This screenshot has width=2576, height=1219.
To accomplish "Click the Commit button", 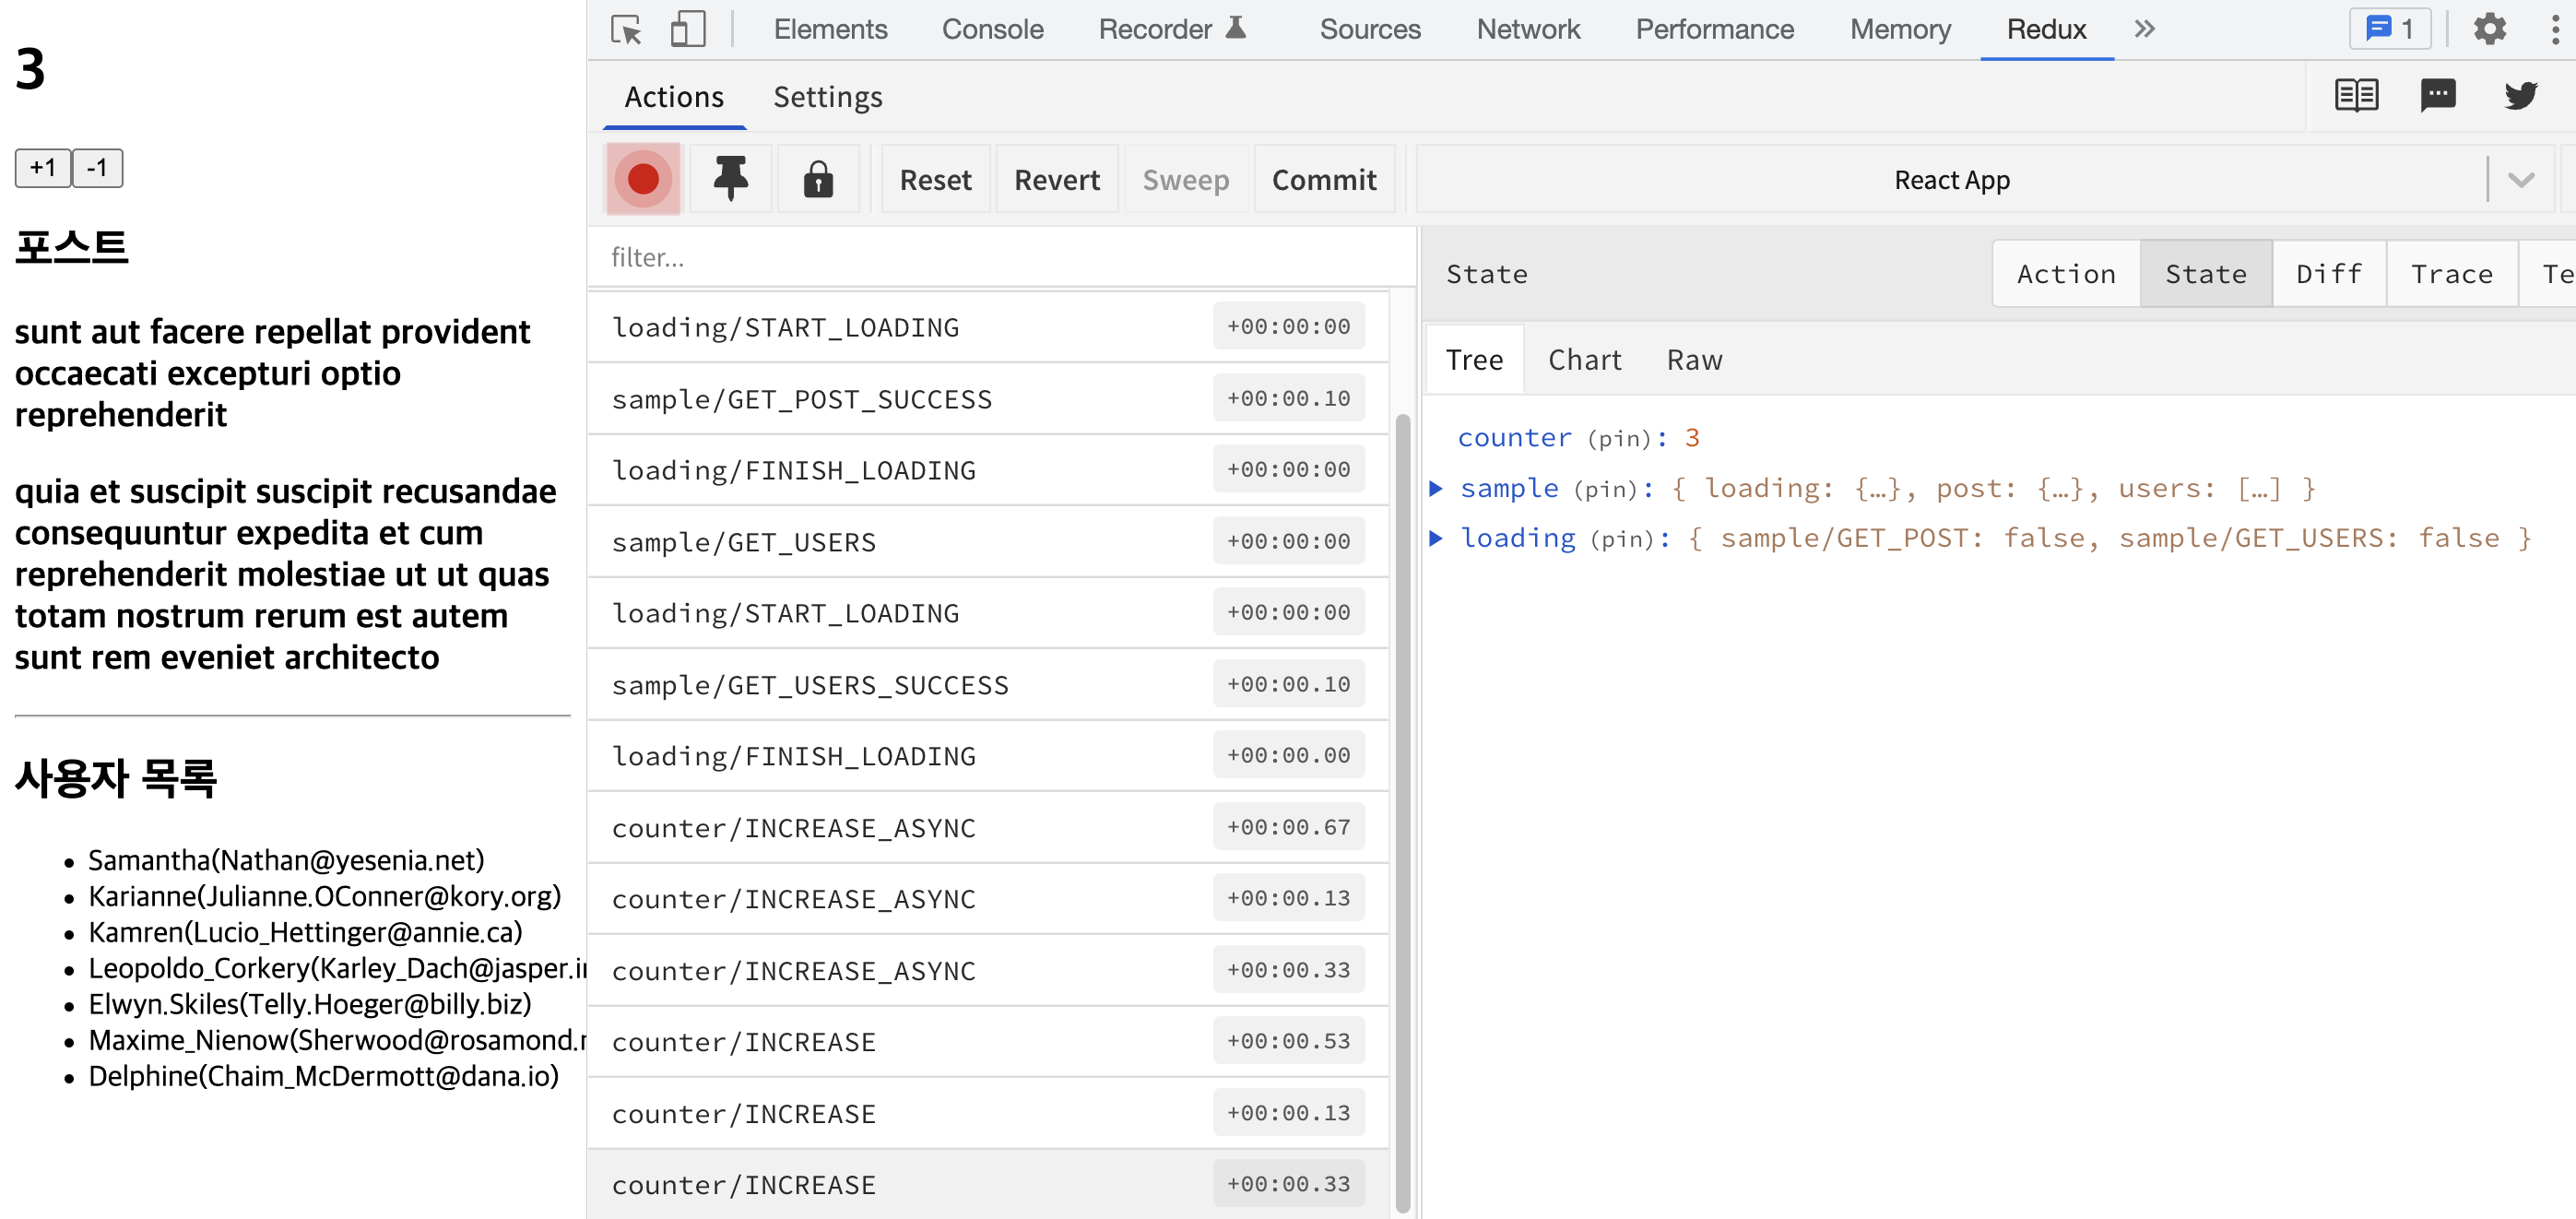I will point(1323,179).
